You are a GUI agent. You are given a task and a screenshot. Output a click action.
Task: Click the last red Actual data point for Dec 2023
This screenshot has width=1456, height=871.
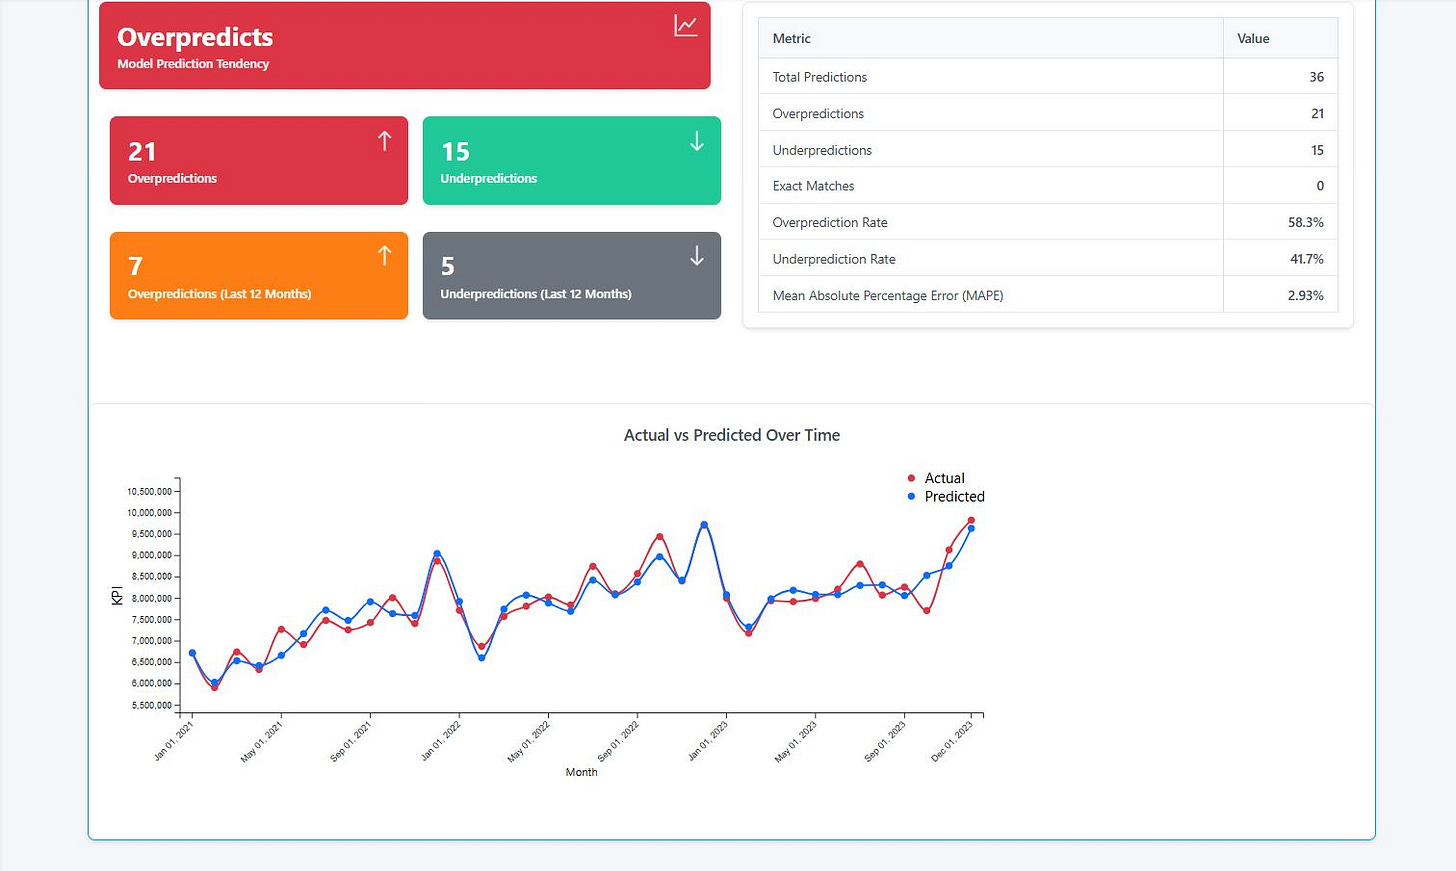[x=971, y=521]
